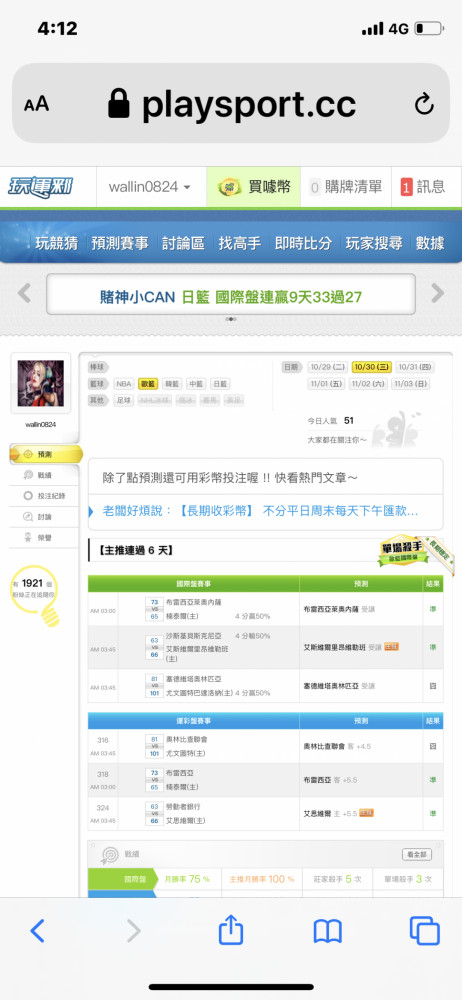
Task: Click the 買噱幣 coin icon button
Action: 253,187
